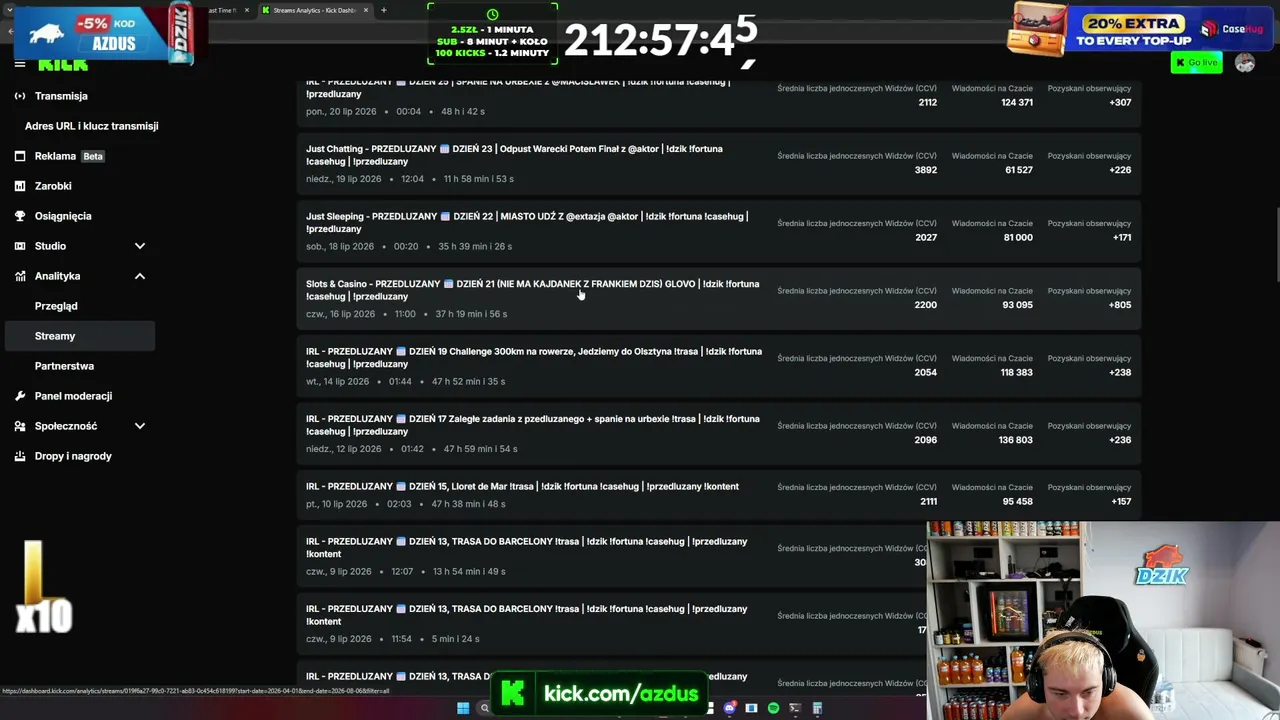Screen dimensions: 1280x720
Task: Click the CCV value 2111
Action: pyautogui.click(x=928, y=502)
